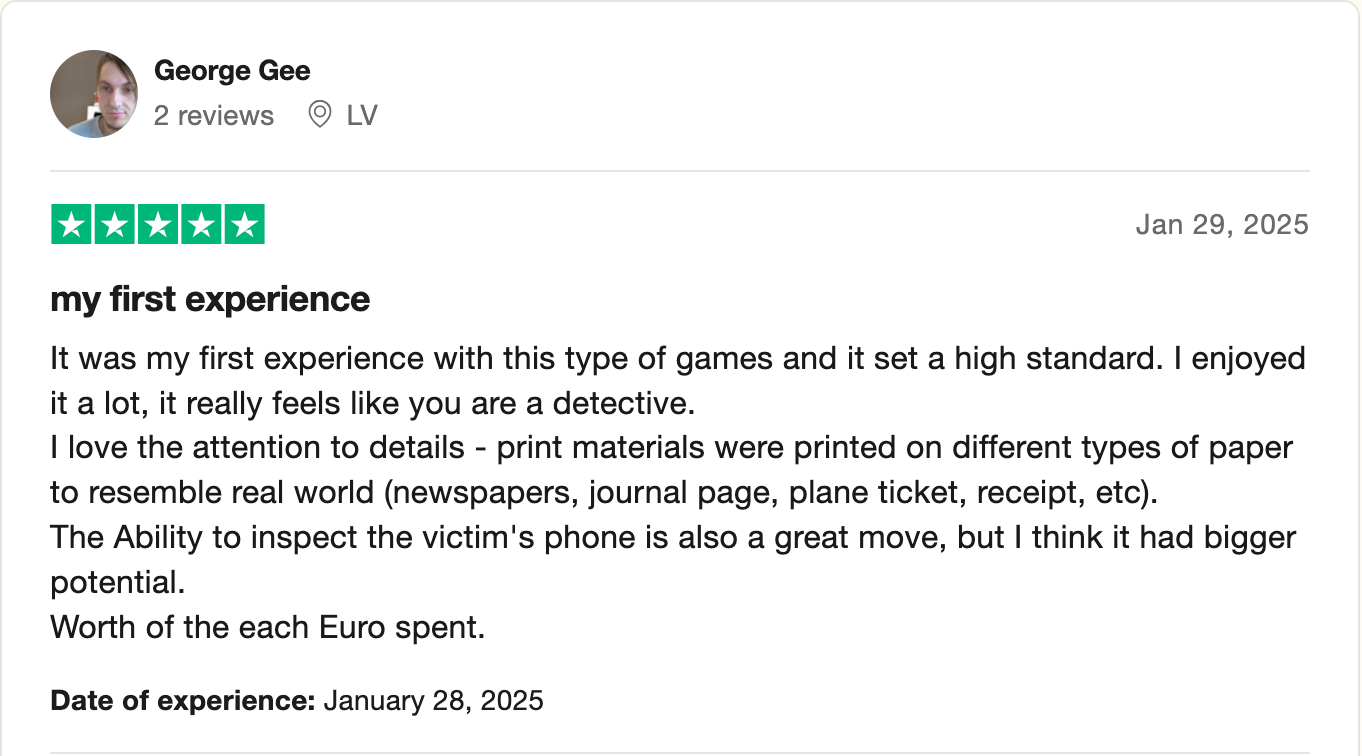Click George Gee's profile avatar photo

pos(94,94)
